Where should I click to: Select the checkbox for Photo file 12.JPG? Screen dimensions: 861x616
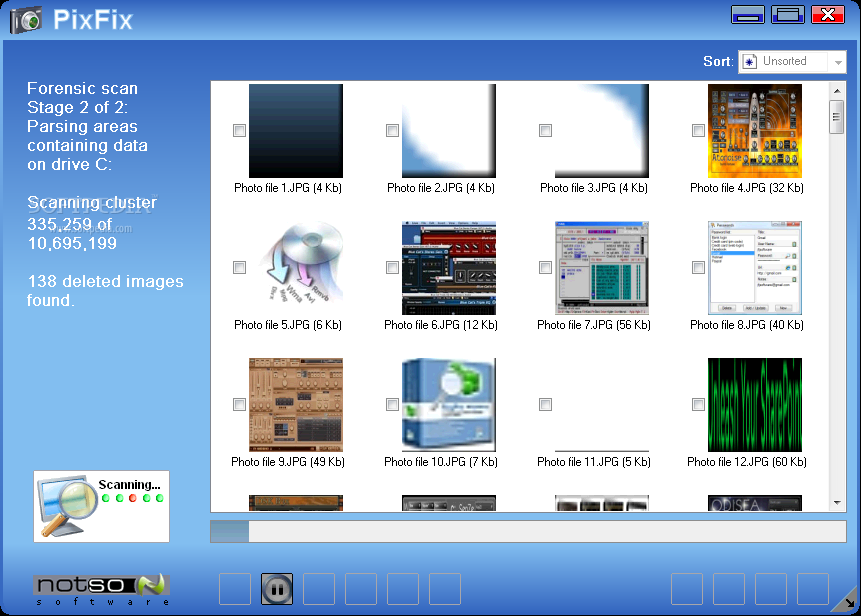(x=698, y=405)
